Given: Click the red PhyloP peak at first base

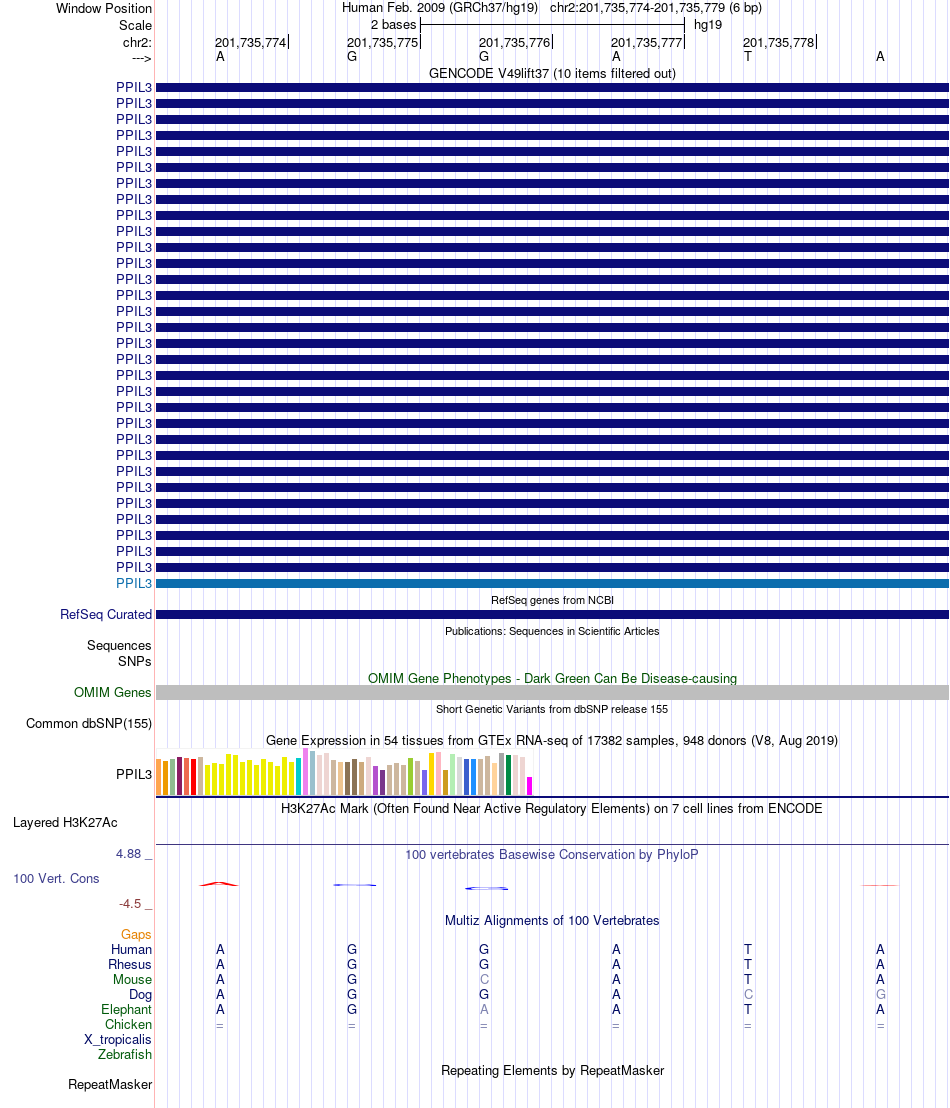Looking at the screenshot, I should 219,883.
